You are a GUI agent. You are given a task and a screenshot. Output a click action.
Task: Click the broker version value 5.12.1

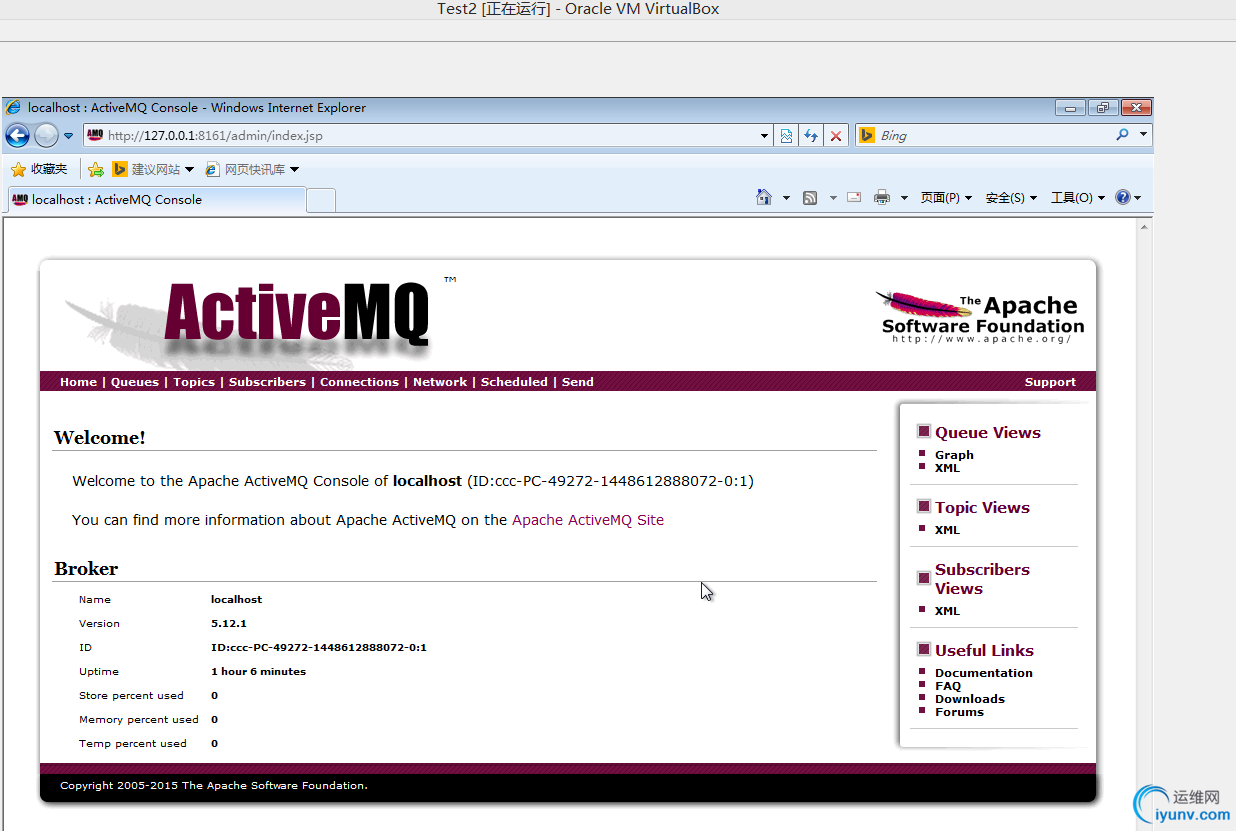[229, 624]
